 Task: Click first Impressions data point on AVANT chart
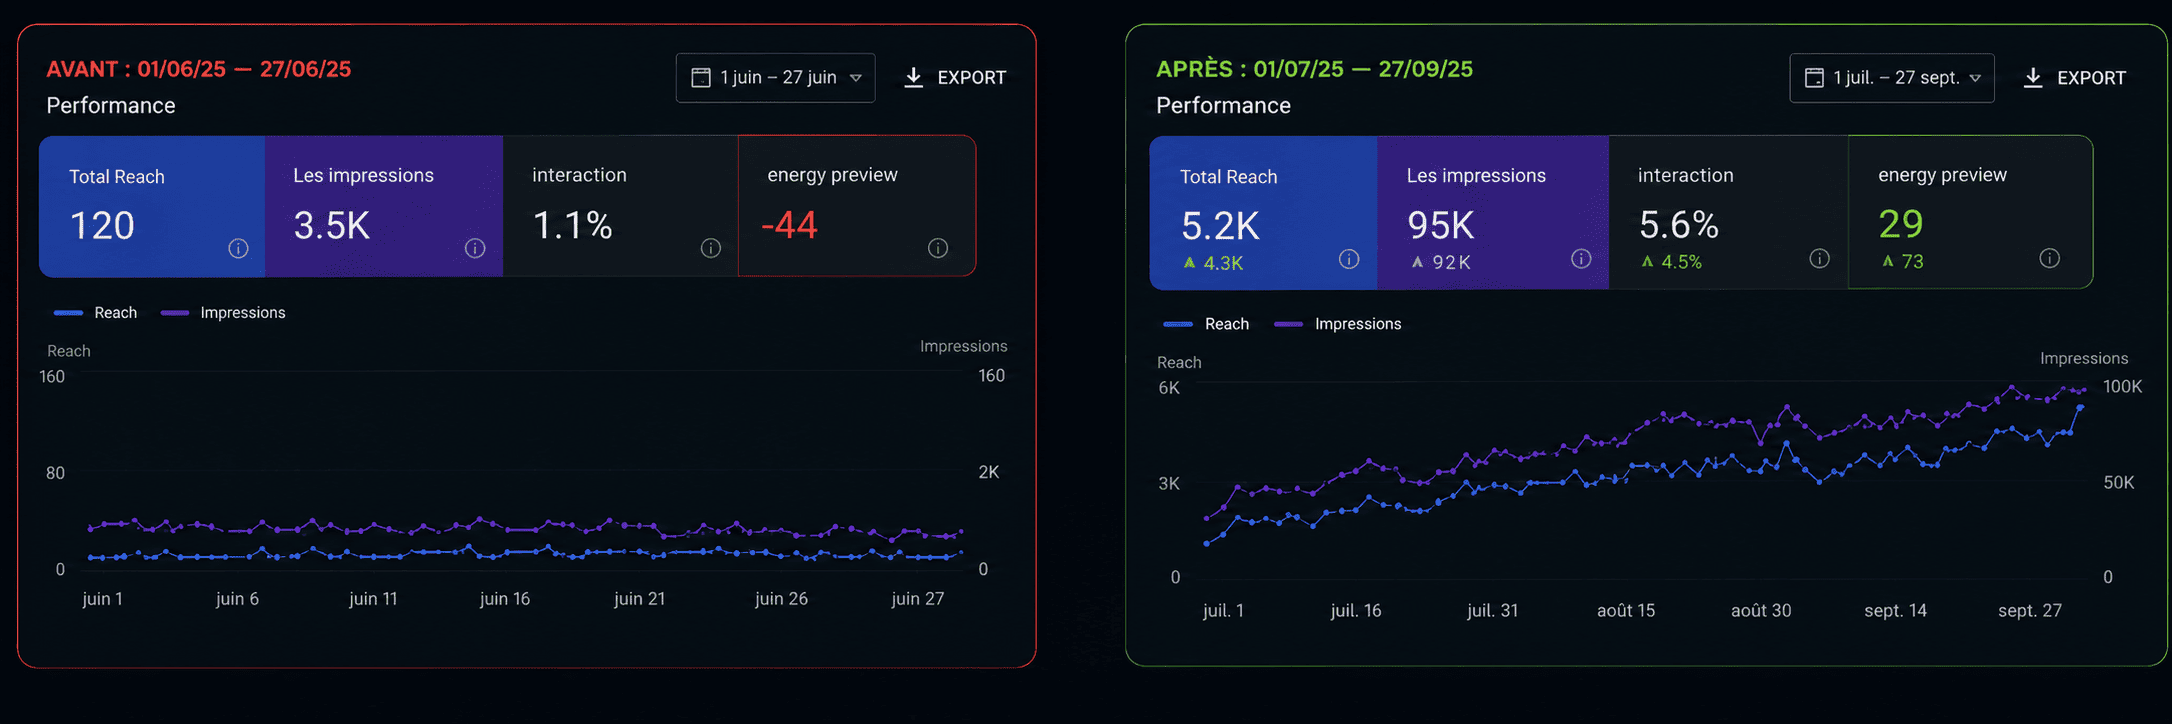point(90,528)
